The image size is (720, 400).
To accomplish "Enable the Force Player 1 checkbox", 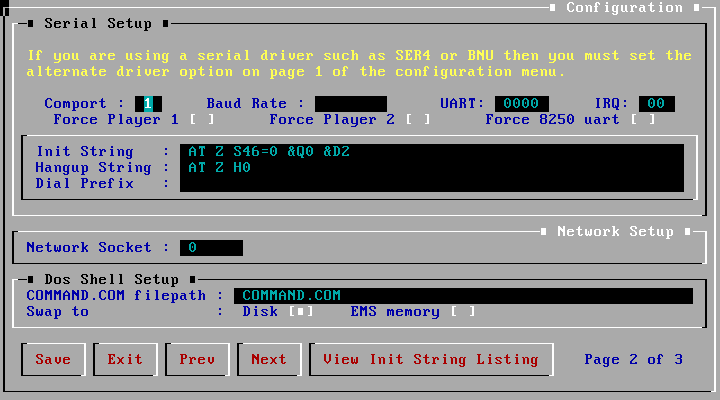I will [203, 120].
